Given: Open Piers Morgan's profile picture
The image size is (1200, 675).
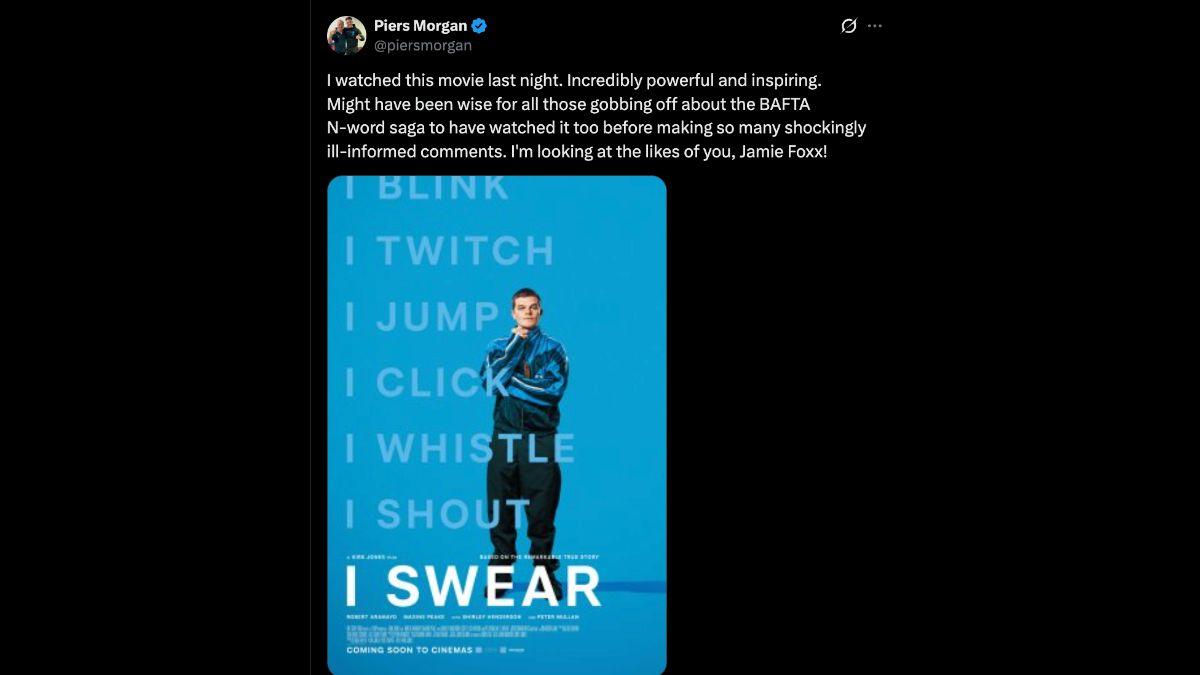Looking at the screenshot, I should (346, 35).
